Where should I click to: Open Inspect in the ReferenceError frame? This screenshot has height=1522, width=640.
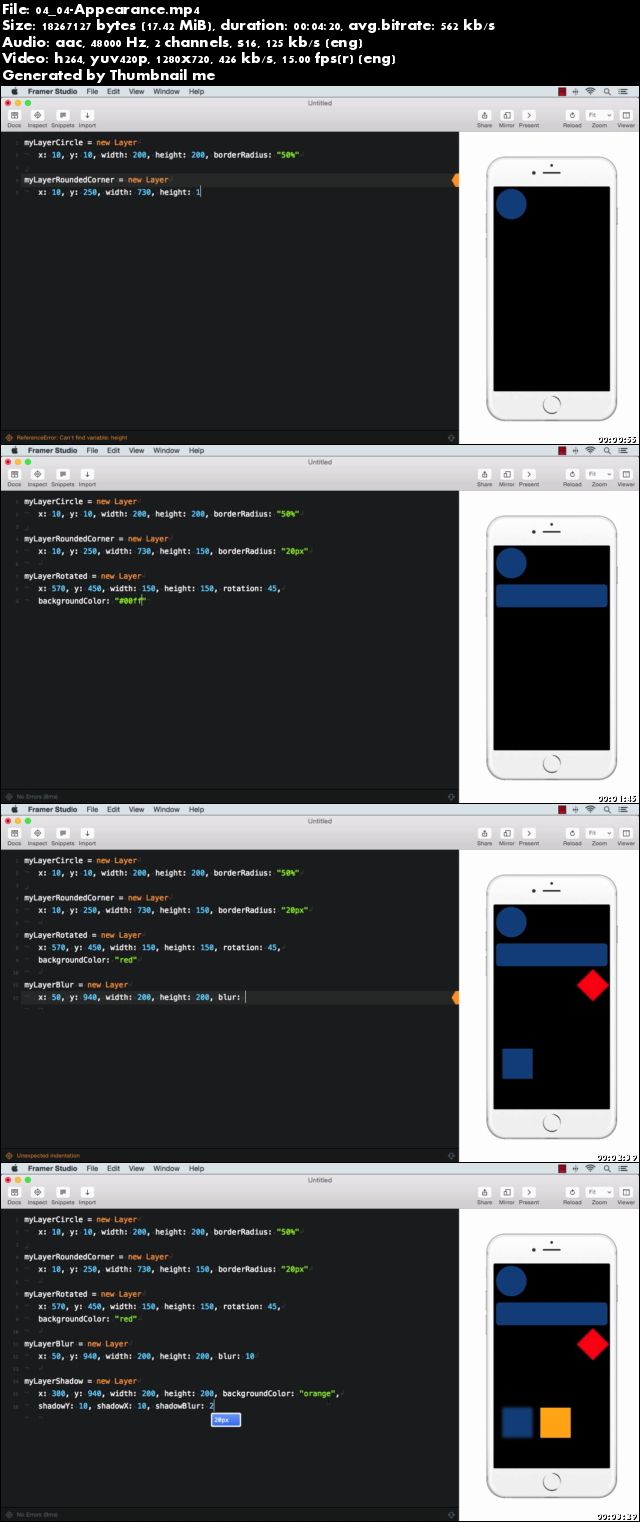[x=38, y=118]
